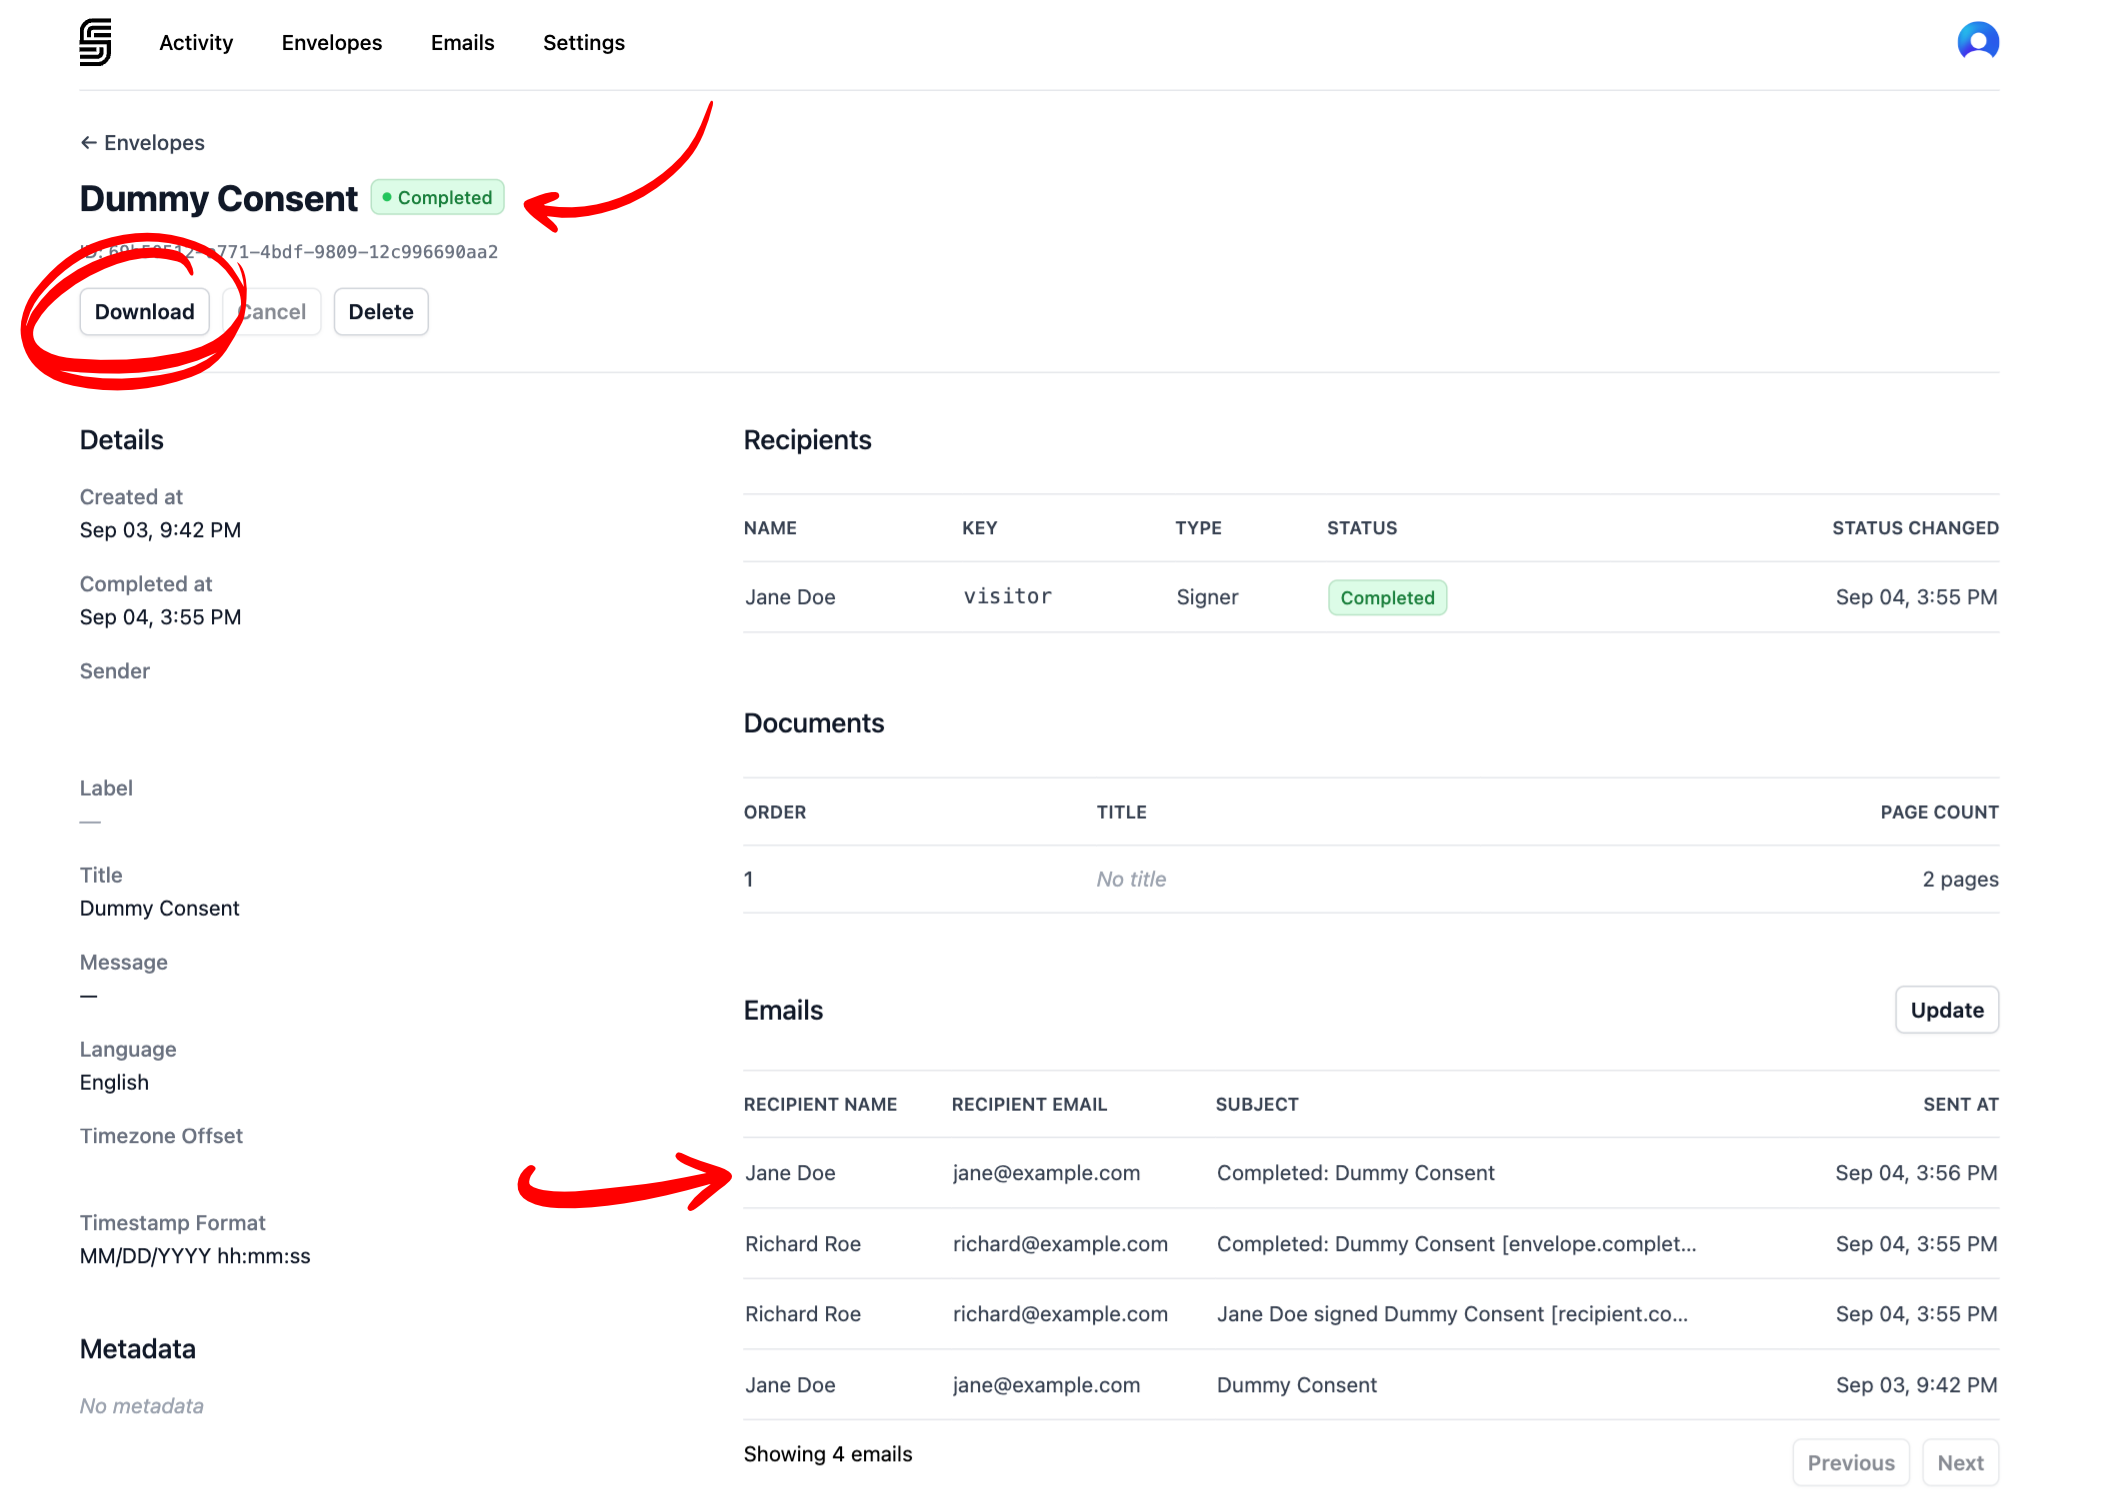Select Jane Doe recipient row
The height and width of the screenshot is (1507, 2110).
(790, 597)
